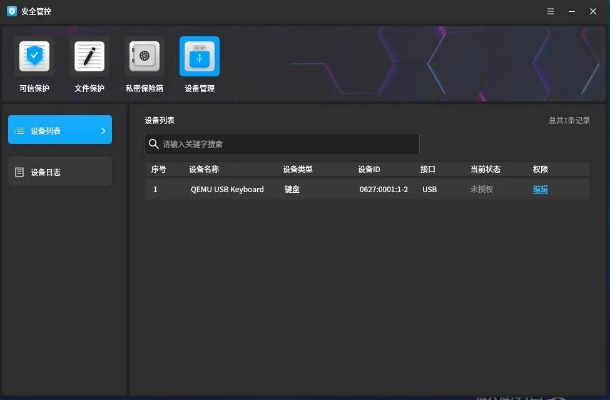
Task: Click the 安全管控 app logo in title bar
Action: pyautogui.click(x=11, y=10)
